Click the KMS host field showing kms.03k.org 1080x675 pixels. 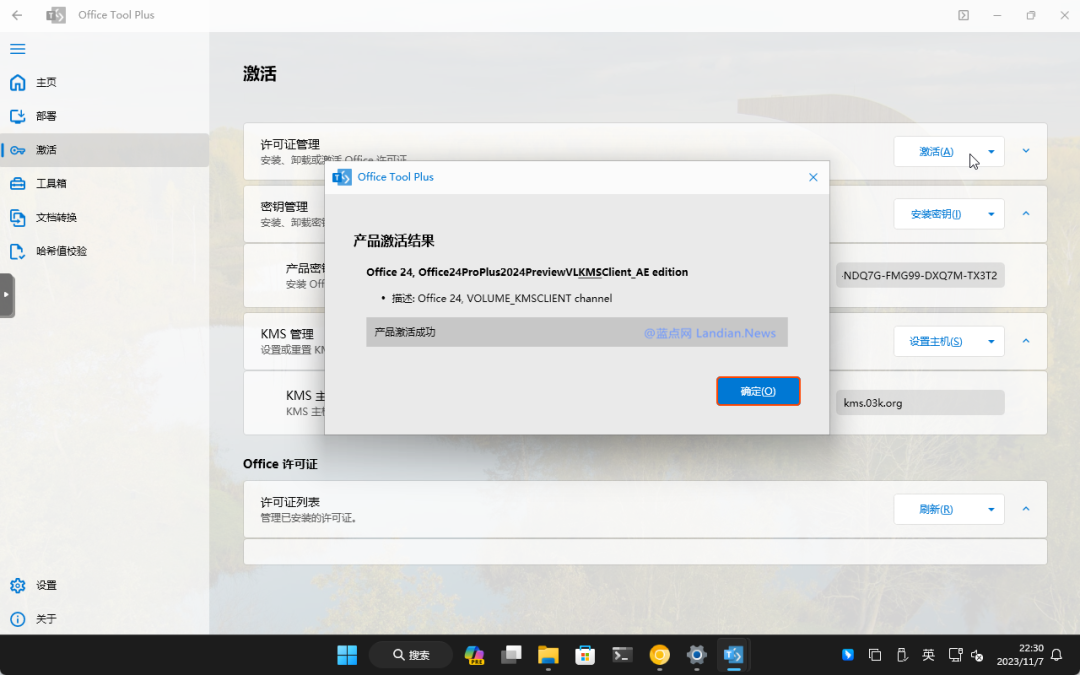(x=919, y=402)
